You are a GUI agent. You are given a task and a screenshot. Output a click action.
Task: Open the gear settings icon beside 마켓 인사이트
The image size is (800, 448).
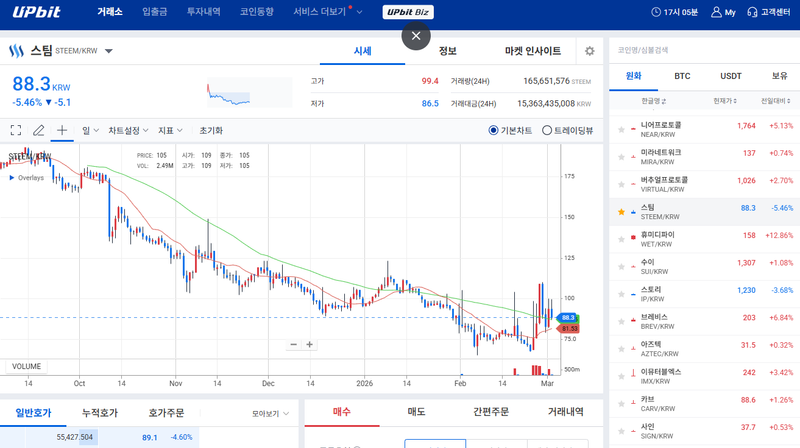point(589,51)
